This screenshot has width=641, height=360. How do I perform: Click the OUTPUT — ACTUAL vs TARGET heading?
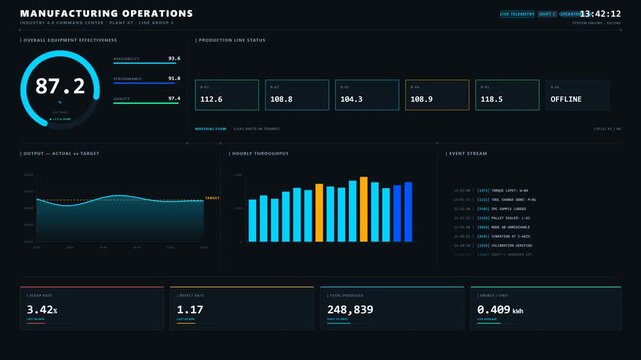pyautogui.click(x=60, y=153)
